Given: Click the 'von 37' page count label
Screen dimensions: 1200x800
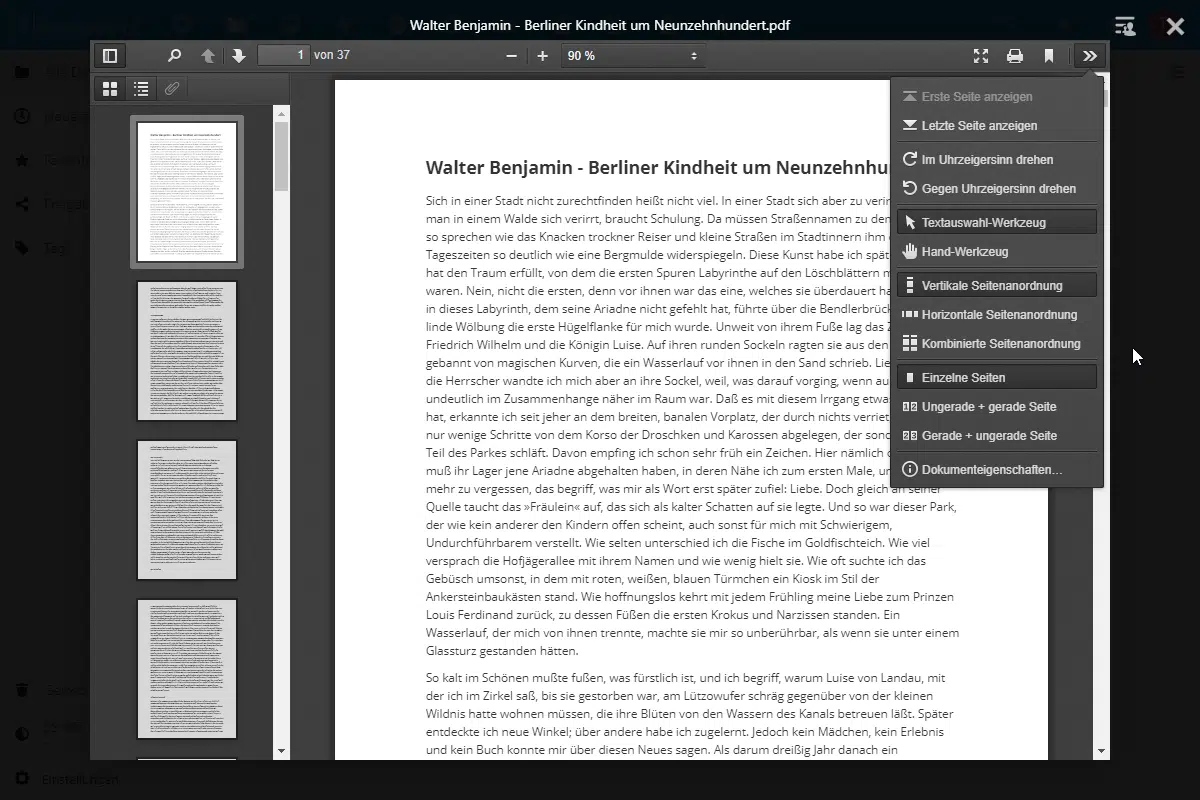Looking at the screenshot, I should pos(332,56).
